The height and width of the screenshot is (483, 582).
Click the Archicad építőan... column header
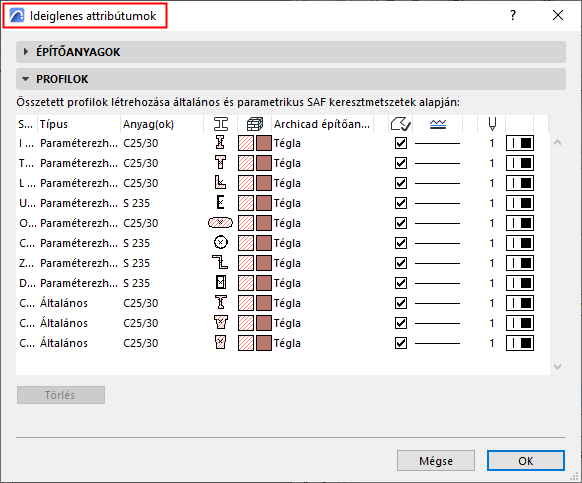322,124
